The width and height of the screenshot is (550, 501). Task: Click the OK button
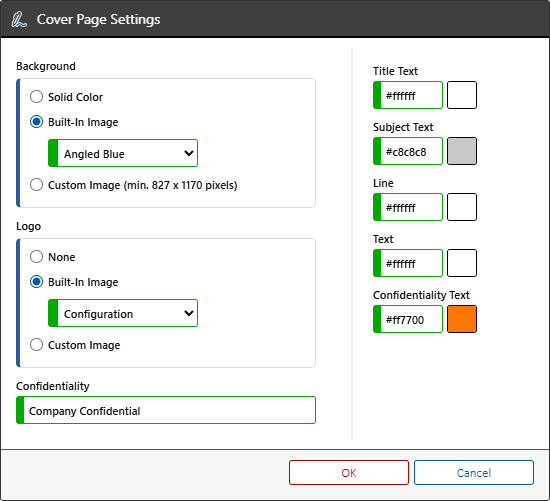click(349, 473)
